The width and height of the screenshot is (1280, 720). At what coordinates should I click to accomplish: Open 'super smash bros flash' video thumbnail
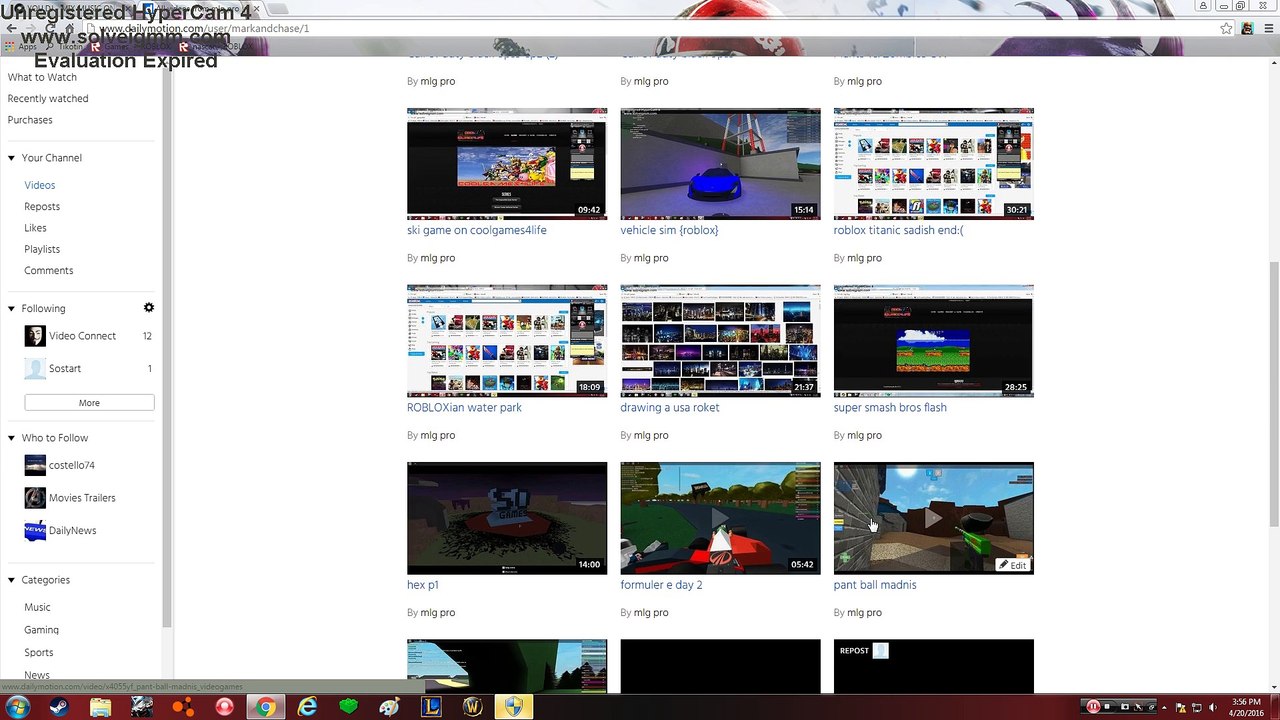[x=934, y=341]
